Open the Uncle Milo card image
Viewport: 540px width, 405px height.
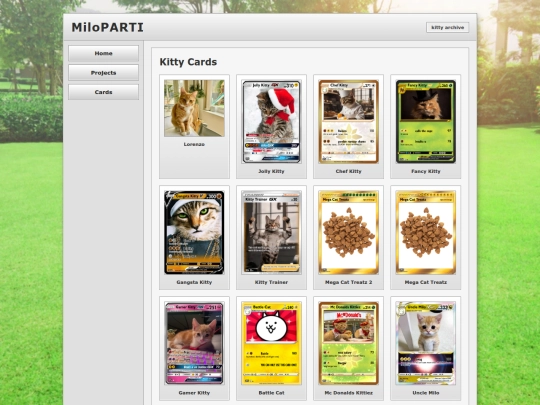(x=426, y=343)
